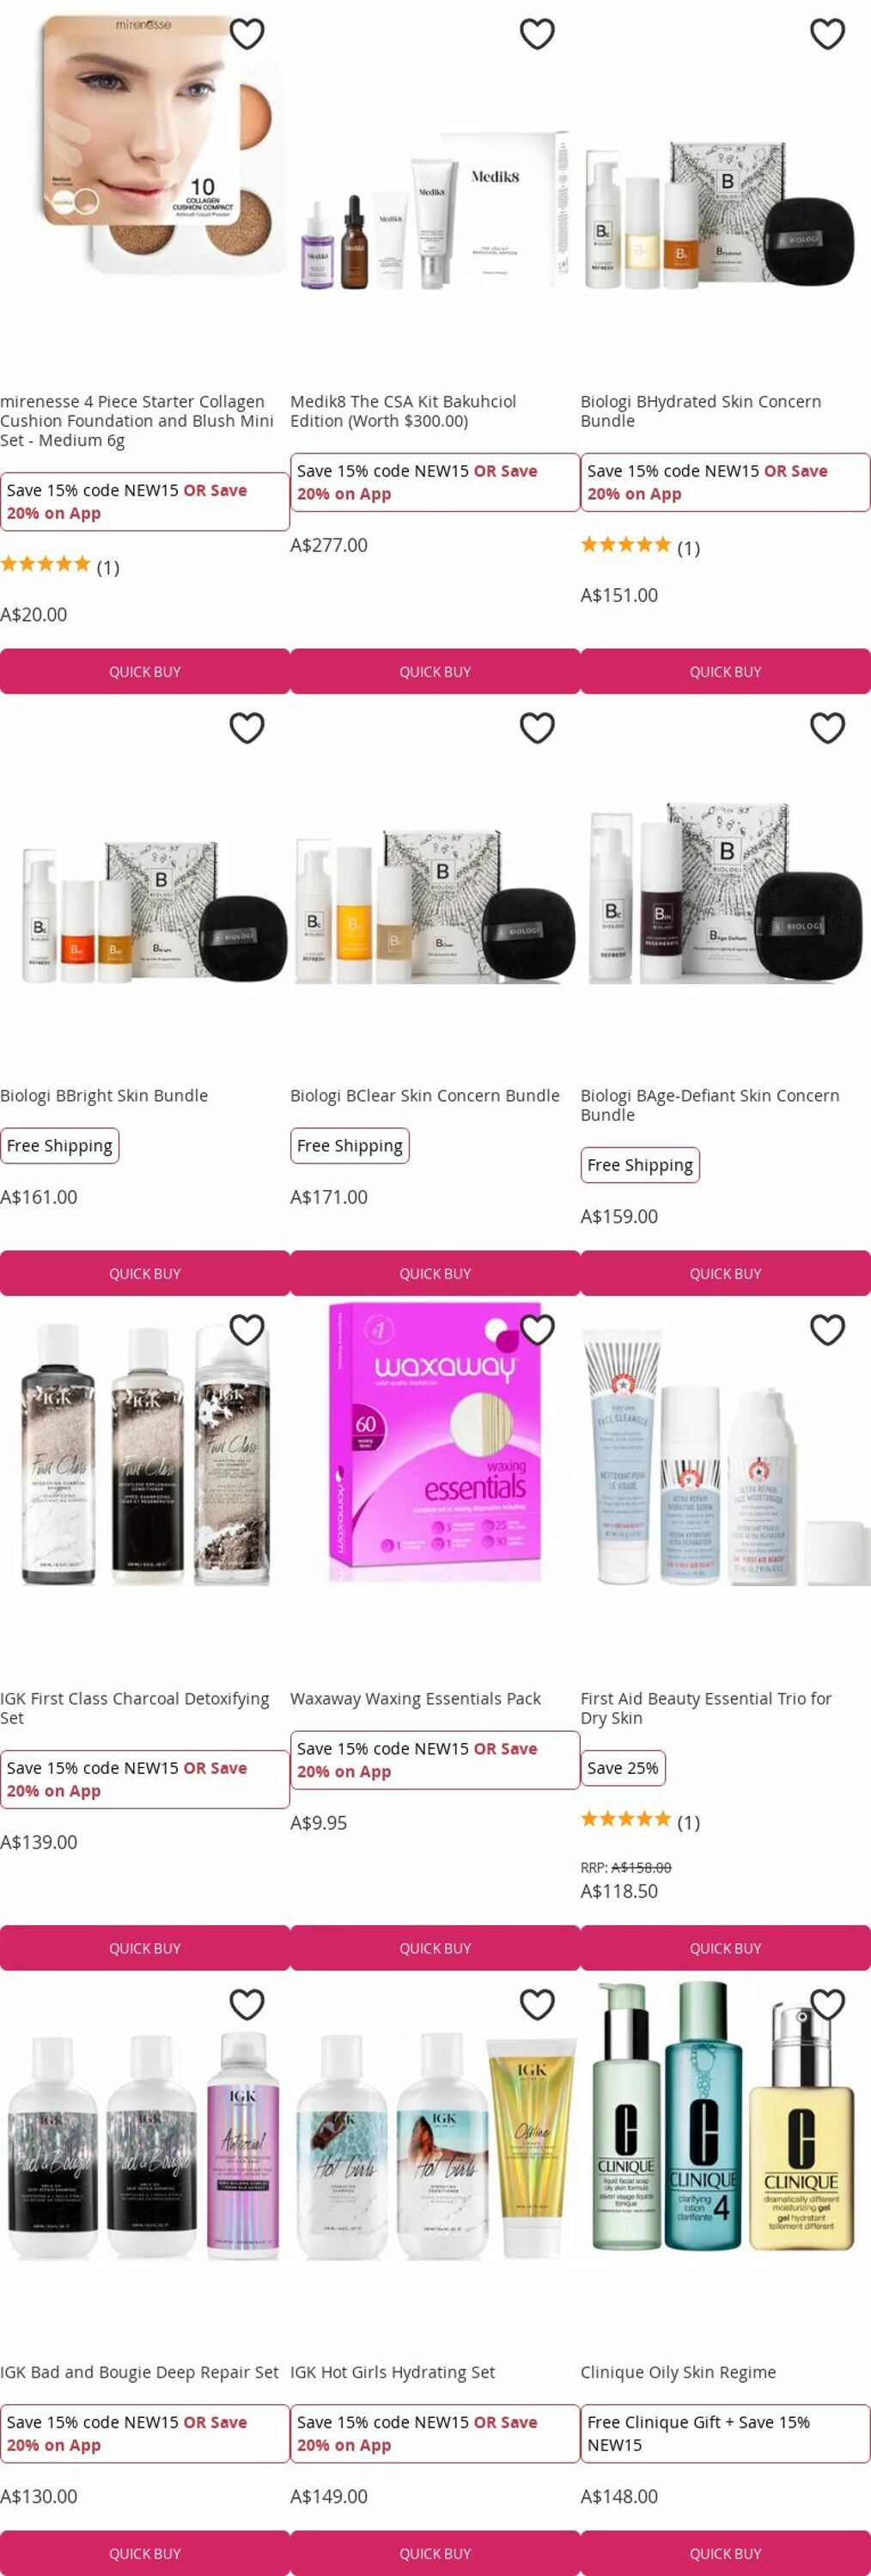Favorite the Medik8 CSA Kit with heart icon
The width and height of the screenshot is (871, 2576).
[537, 34]
